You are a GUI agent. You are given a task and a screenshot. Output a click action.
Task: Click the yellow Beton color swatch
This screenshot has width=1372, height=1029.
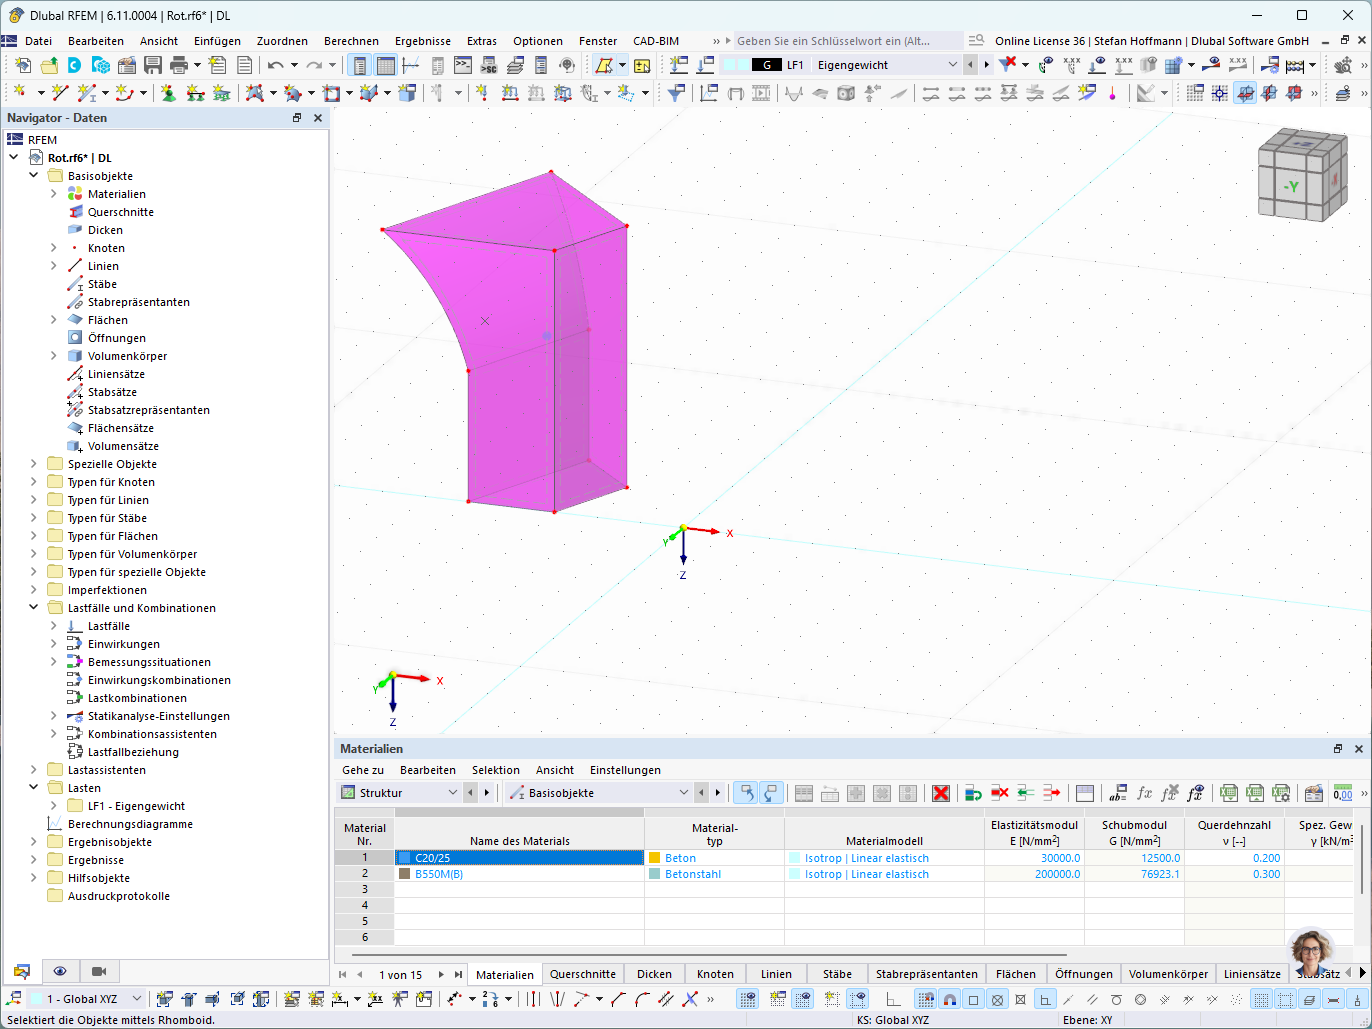[655, 858]
